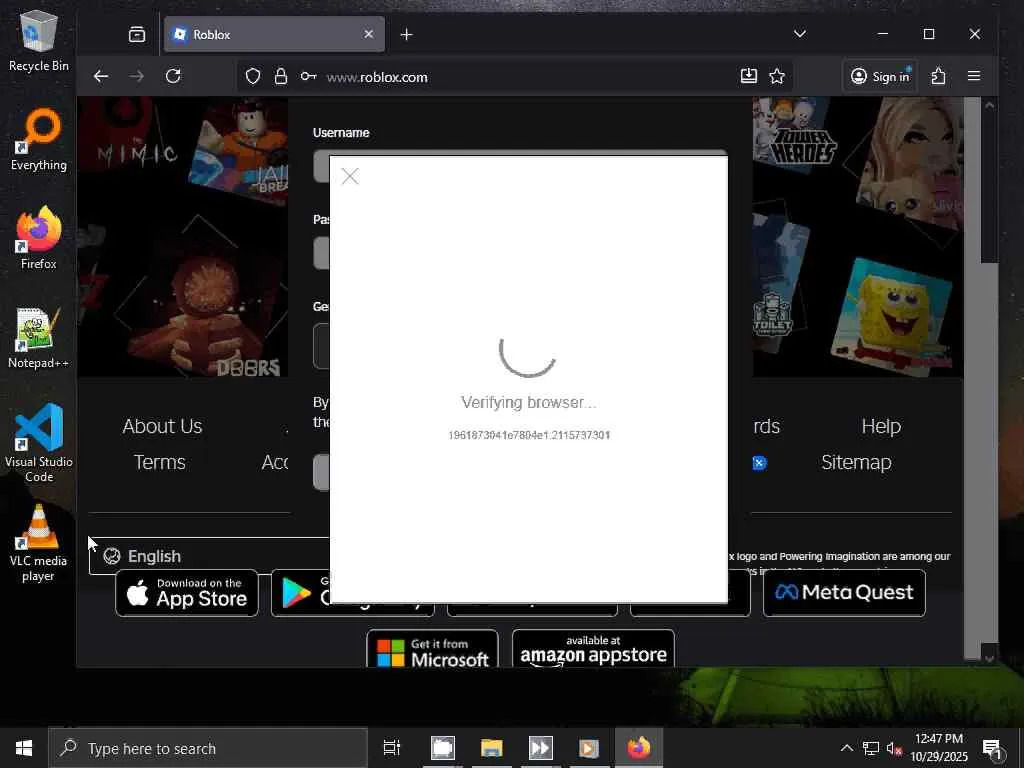Select the Roblox browser tab

click(x=274, y=34)
